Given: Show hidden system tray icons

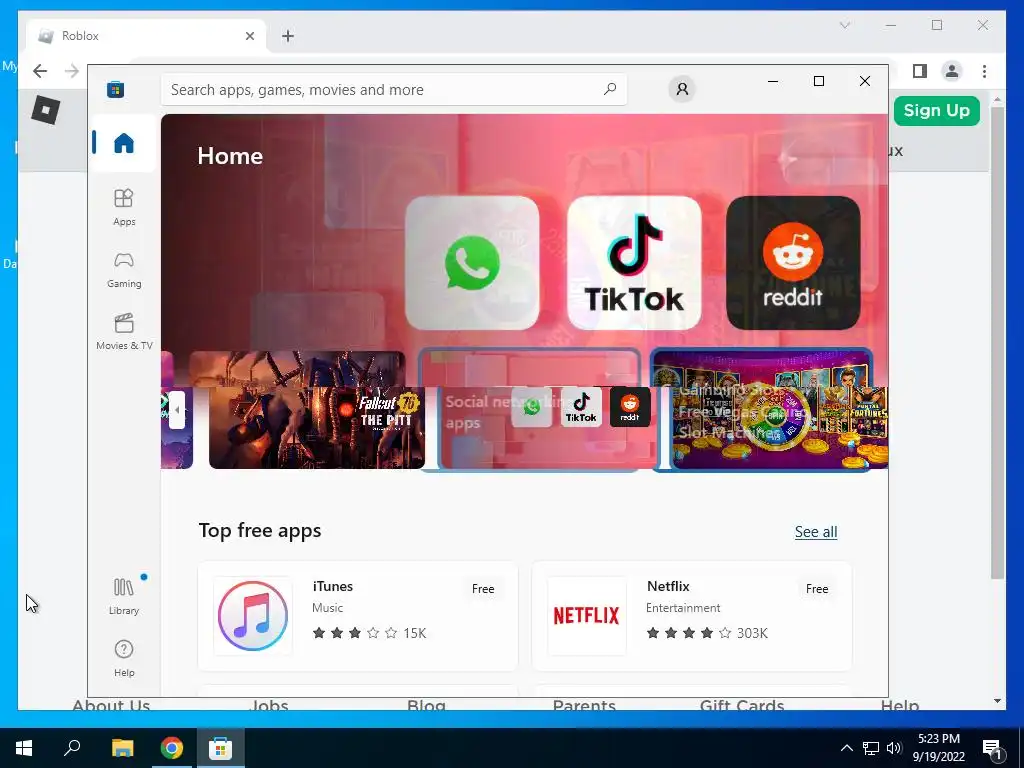Looking at the screenshot, I should (x=846, y=748).
